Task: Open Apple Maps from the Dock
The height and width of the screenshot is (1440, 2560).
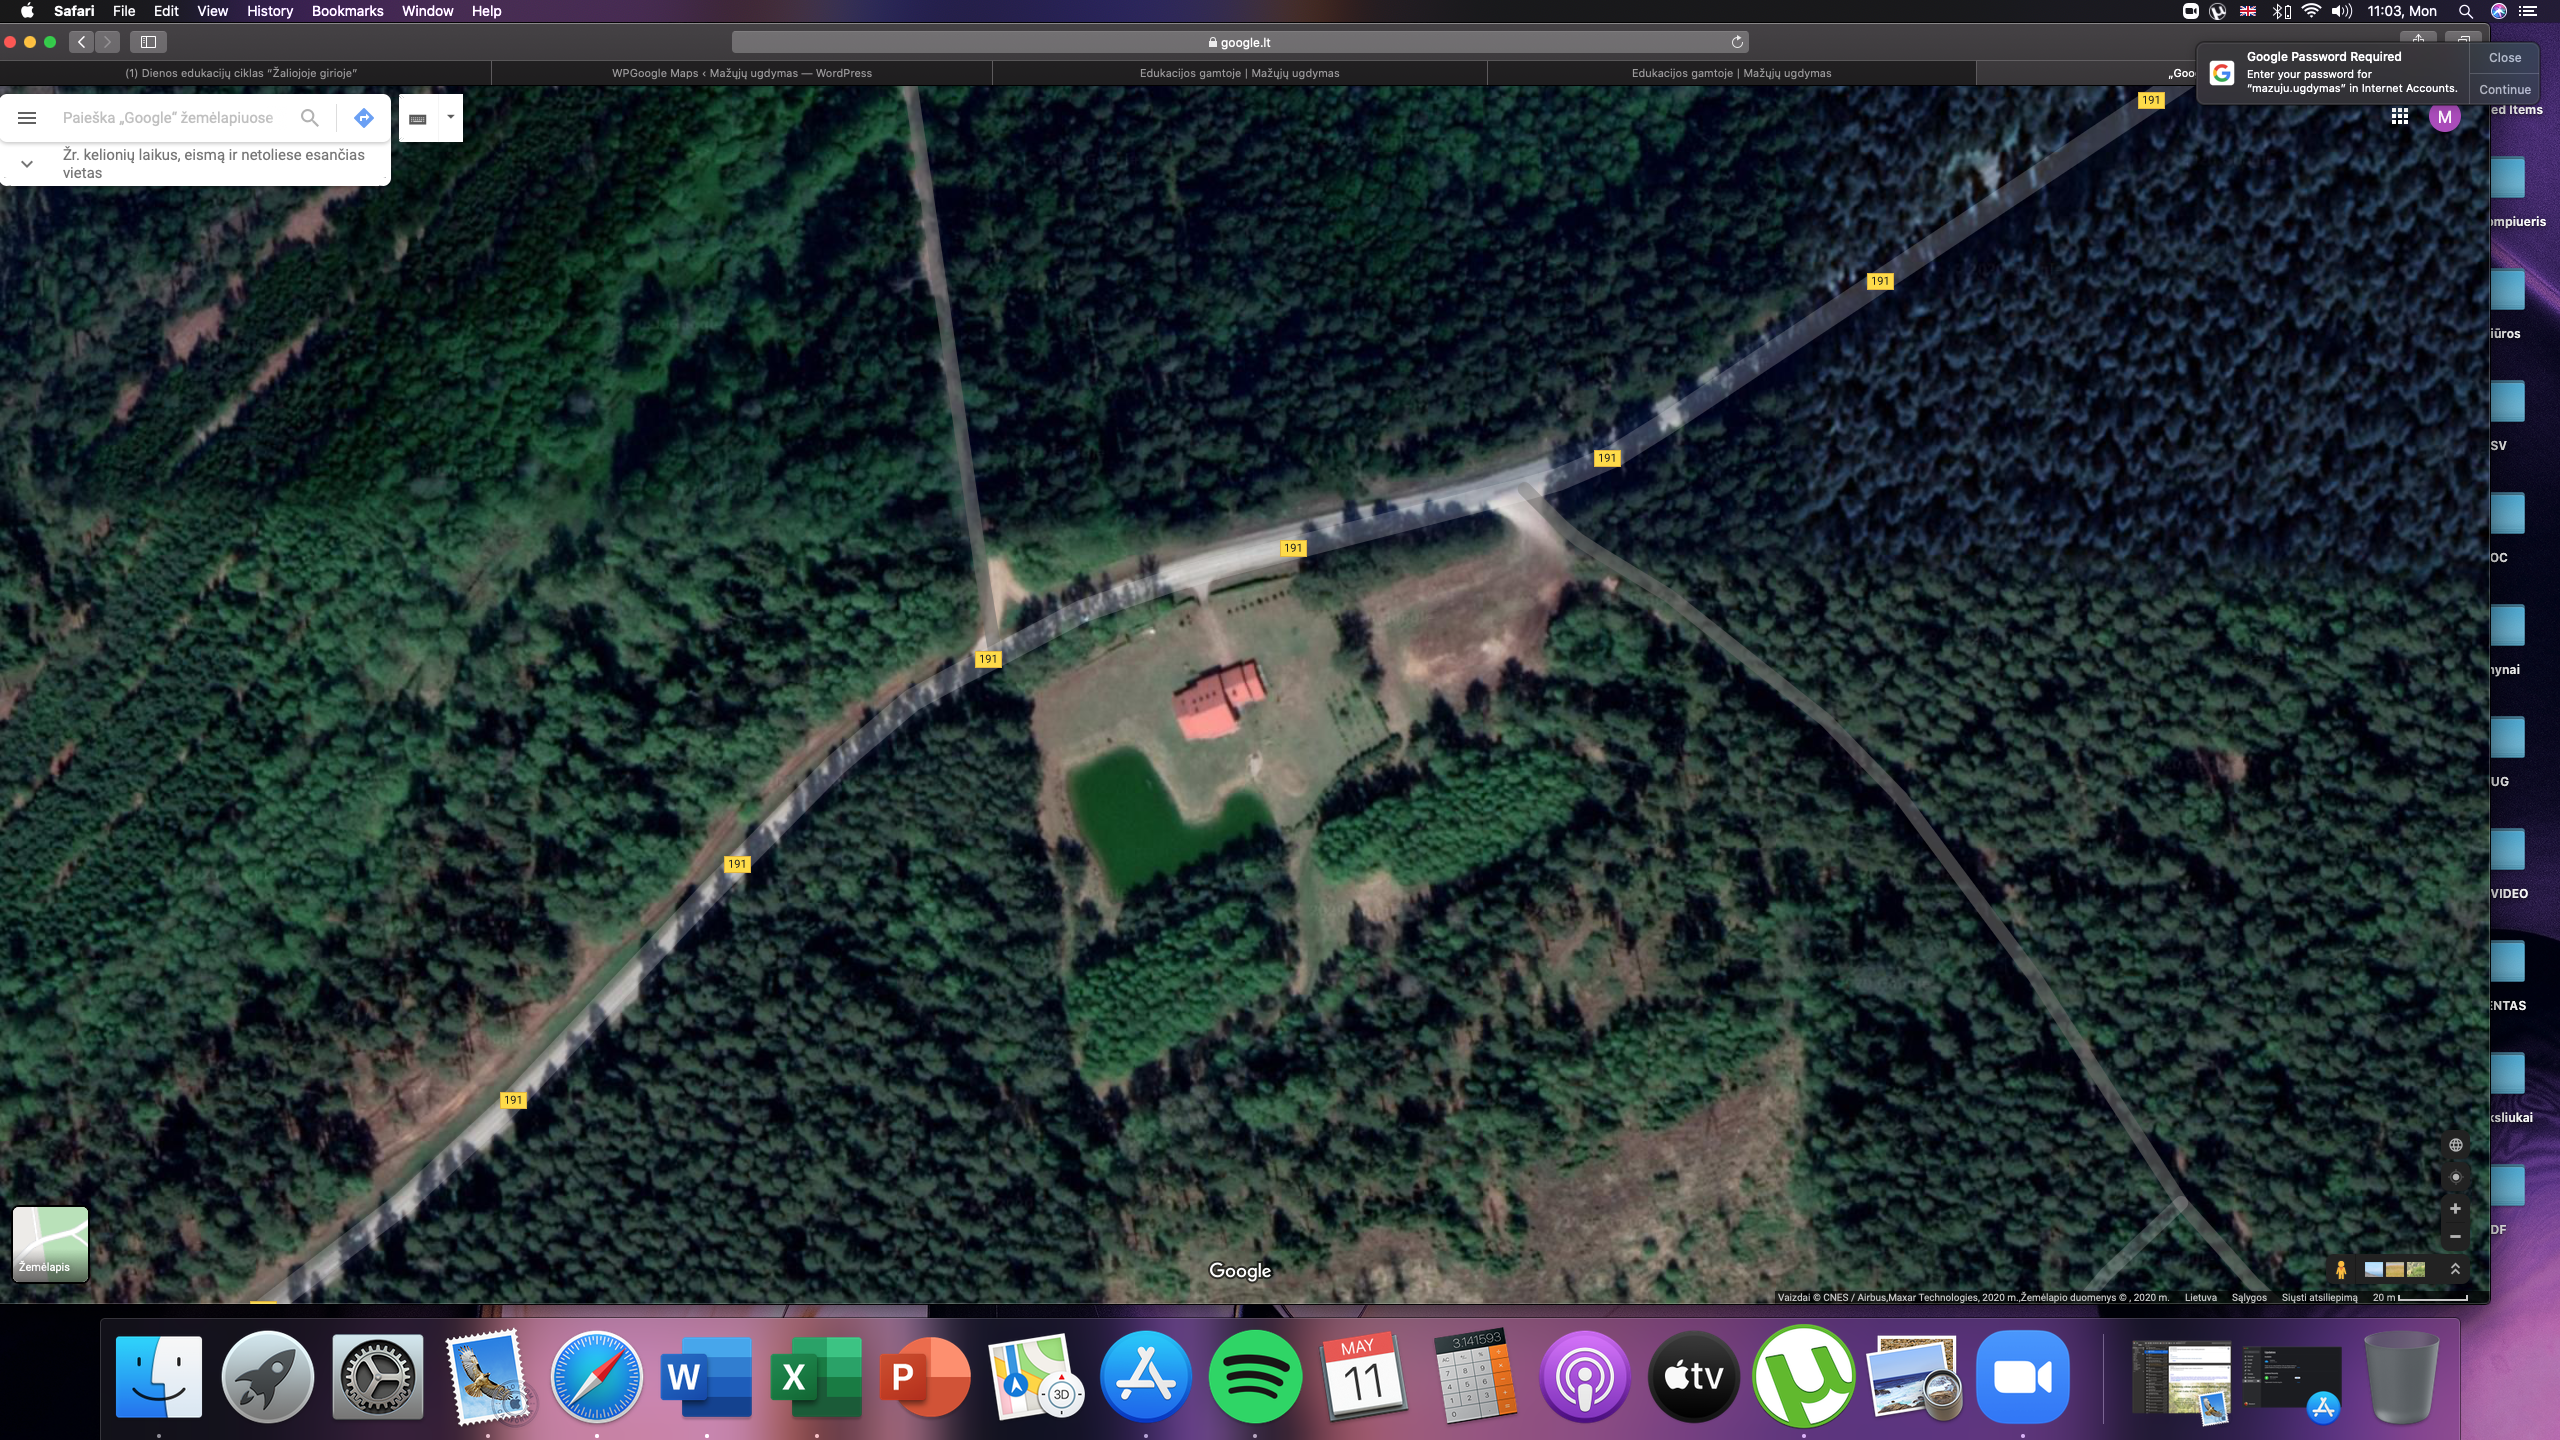Action: [x=1035, y=1377]
